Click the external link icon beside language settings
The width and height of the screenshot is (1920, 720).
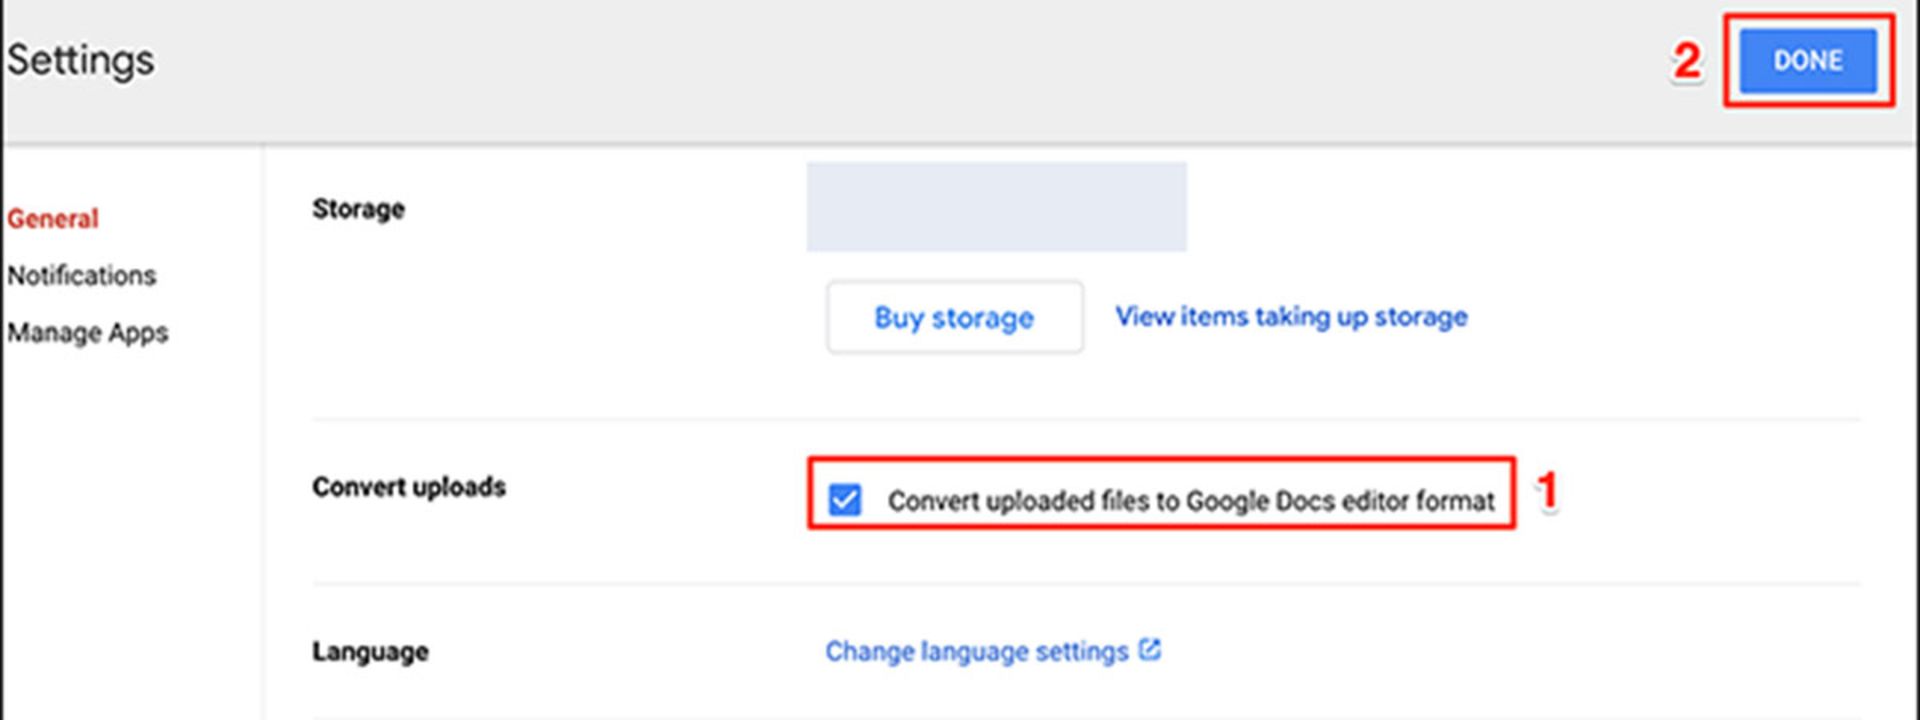click(x=1150, y=650)
